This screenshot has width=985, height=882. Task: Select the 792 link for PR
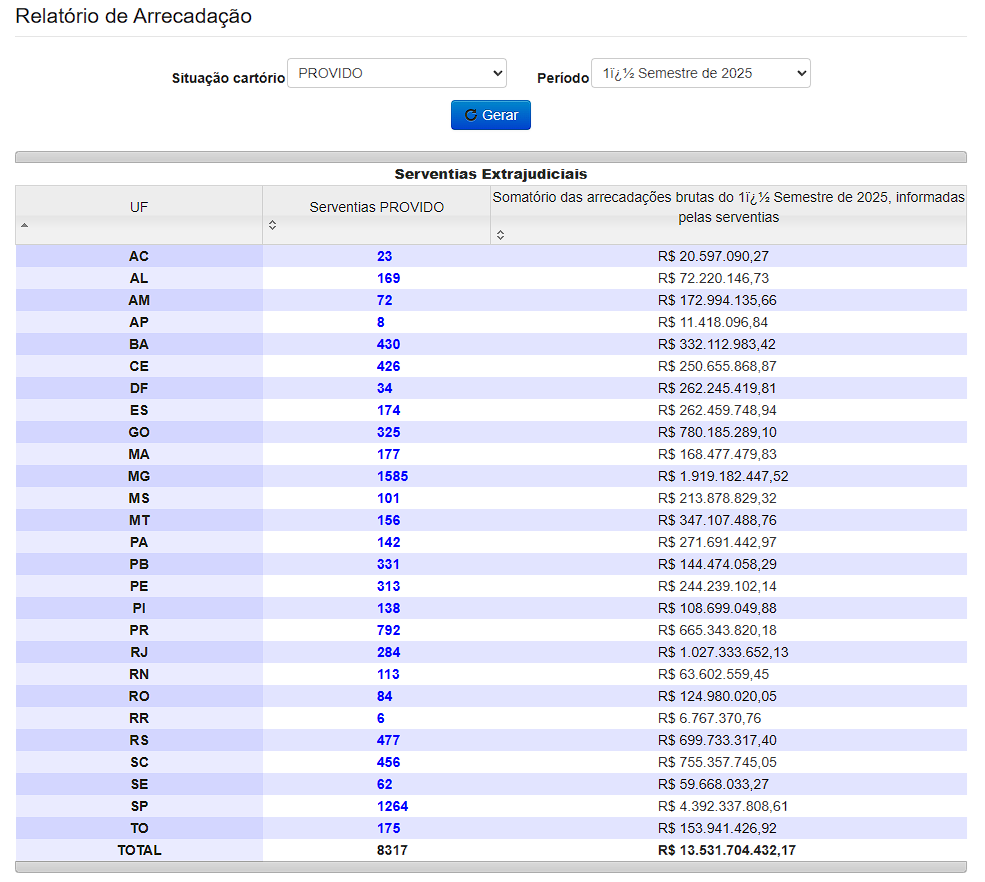pos(388,630)
